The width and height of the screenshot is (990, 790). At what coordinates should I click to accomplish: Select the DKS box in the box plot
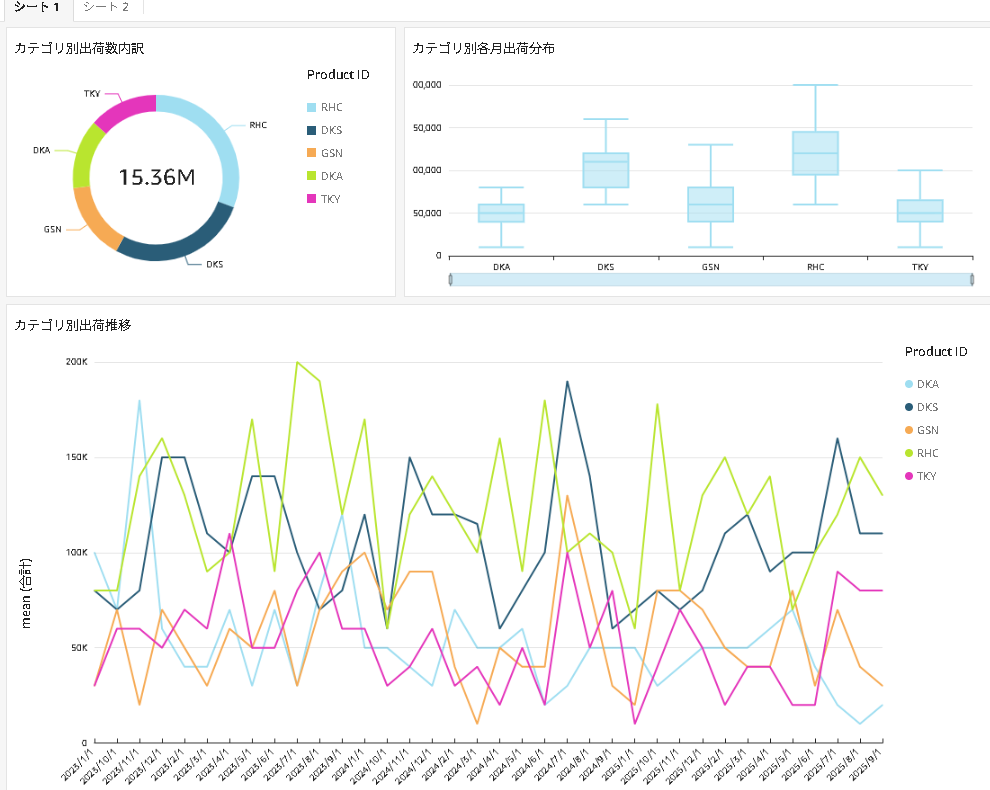pos(606,170)
